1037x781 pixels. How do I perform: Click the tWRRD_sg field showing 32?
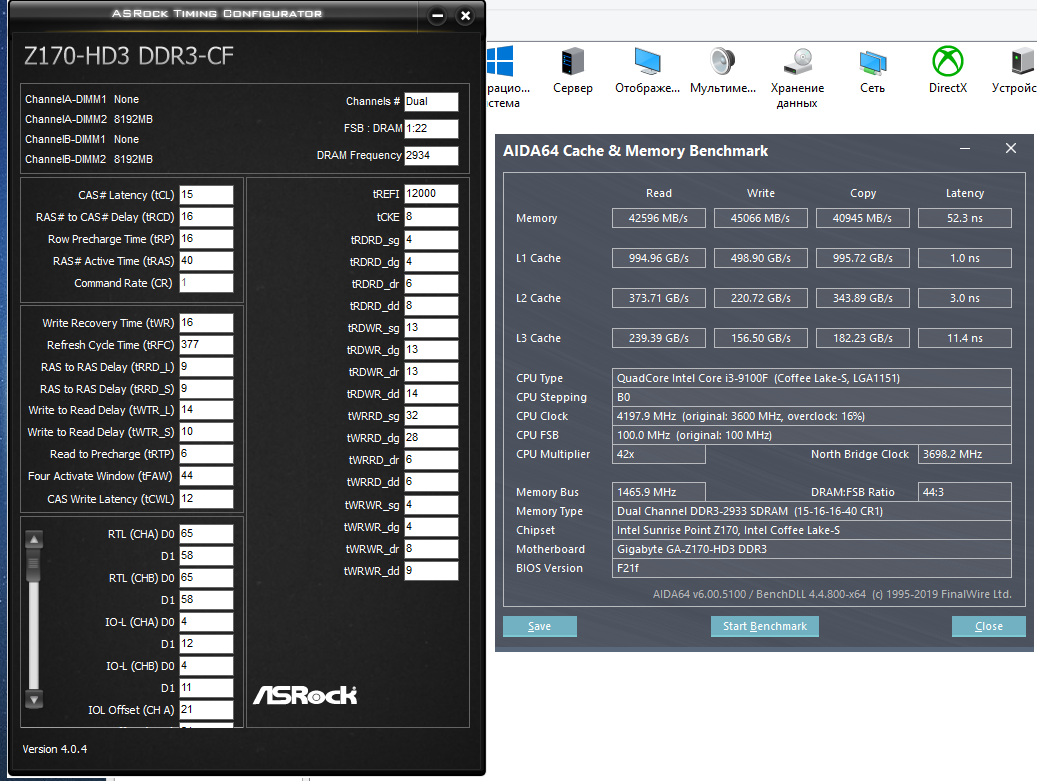tap(431, 416)
